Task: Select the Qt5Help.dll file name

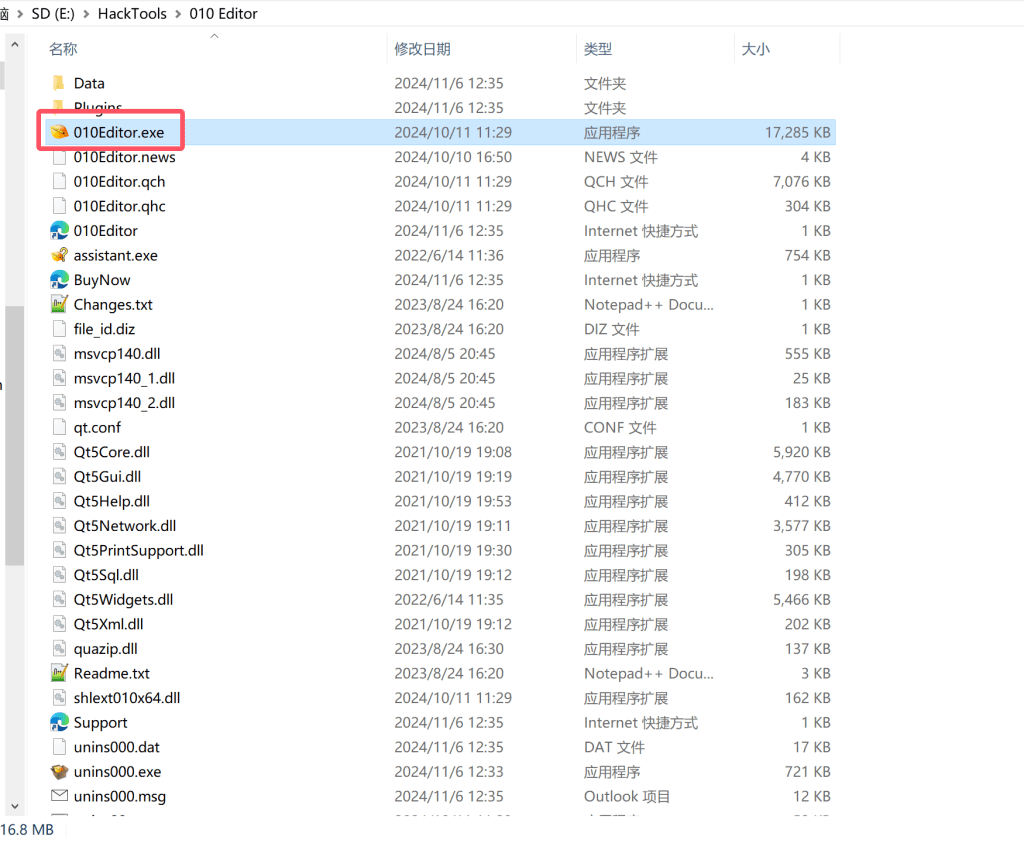Action: pyautogui.click(x=112, y=501)
